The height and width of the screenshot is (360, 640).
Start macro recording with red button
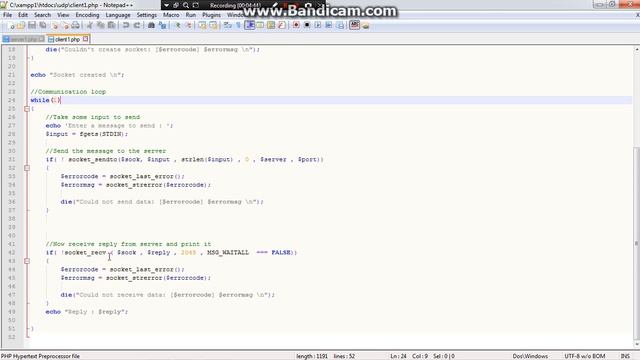pyautogui.click(x=296, y=25)
